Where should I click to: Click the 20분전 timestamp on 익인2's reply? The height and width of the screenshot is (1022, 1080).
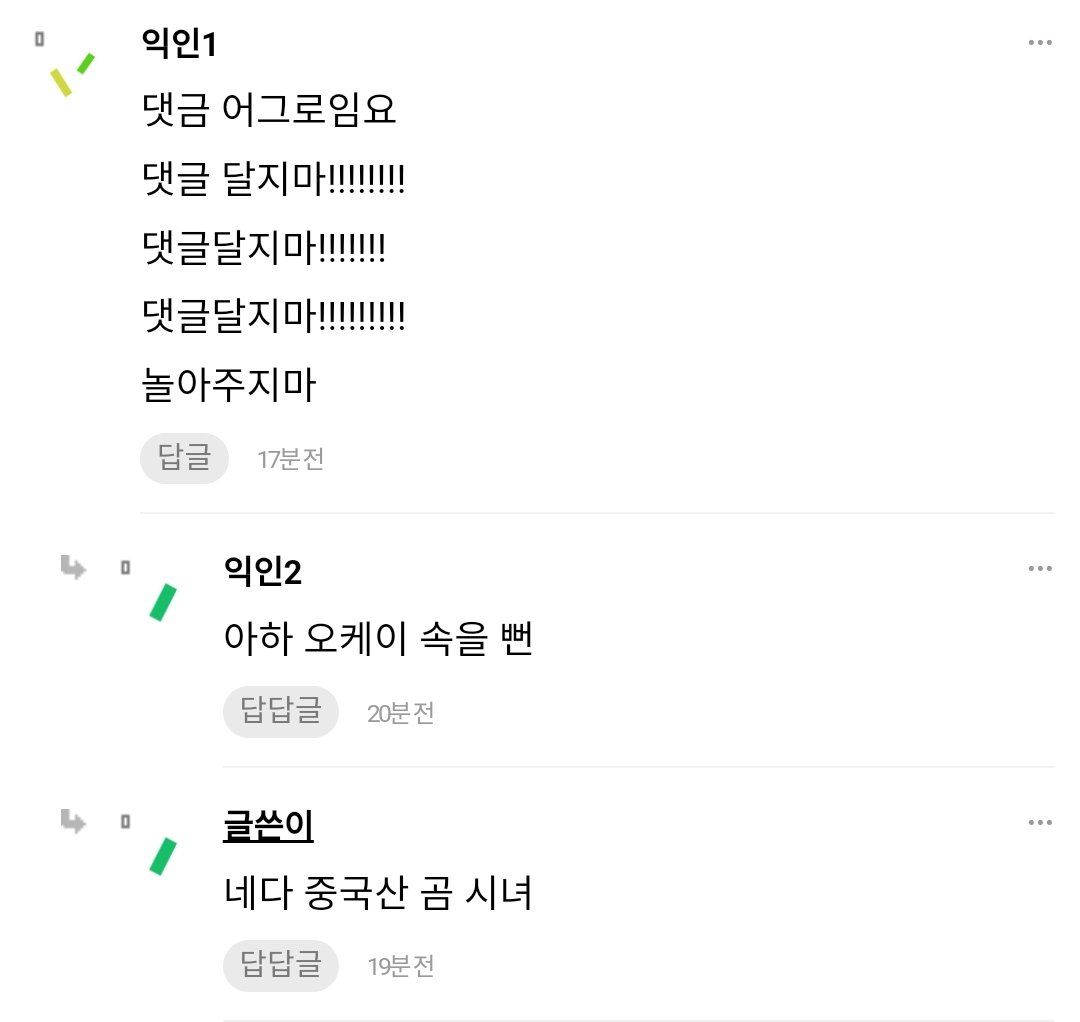pyautogui.click(x=398, y=712)
